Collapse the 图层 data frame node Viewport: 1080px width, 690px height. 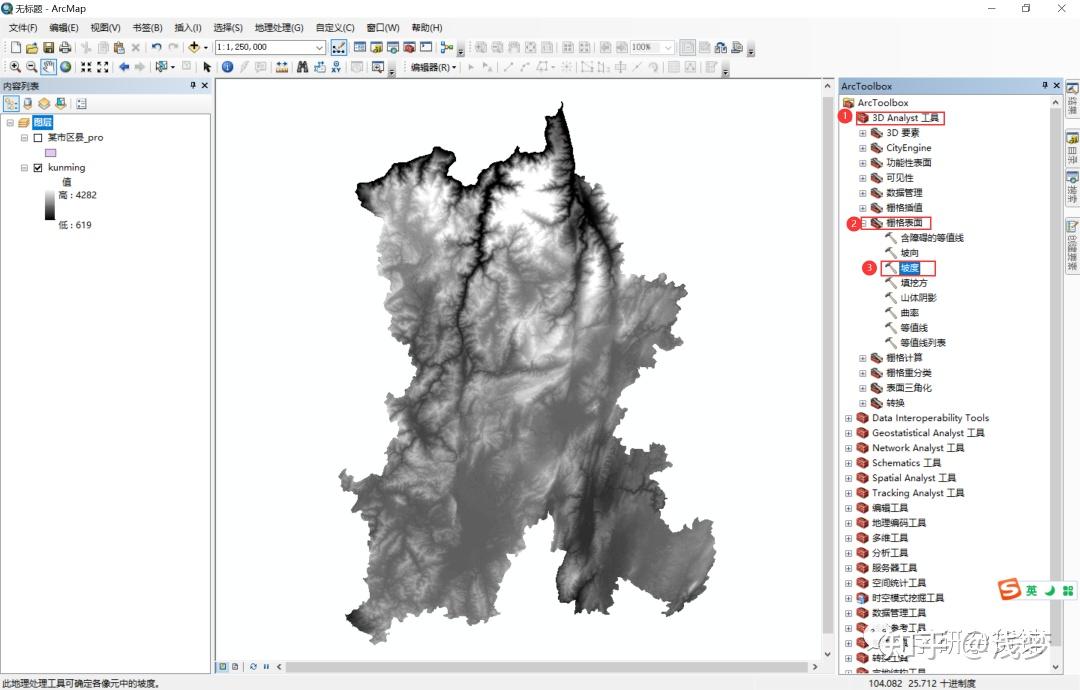[x=10, y=123]
